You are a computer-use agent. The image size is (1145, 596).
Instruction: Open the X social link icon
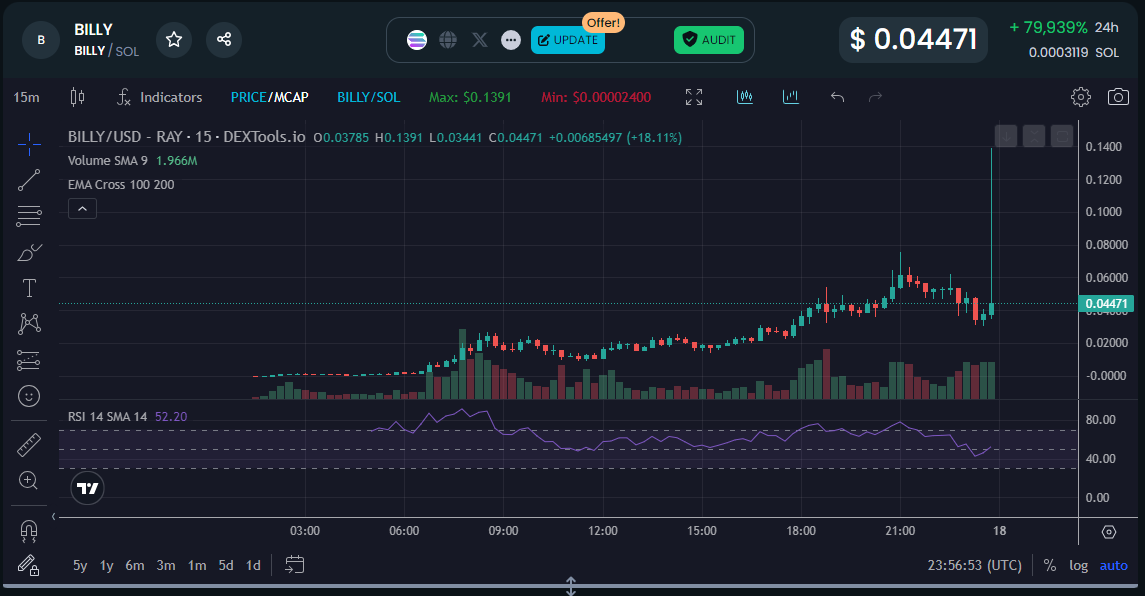[x=480, y=40]
